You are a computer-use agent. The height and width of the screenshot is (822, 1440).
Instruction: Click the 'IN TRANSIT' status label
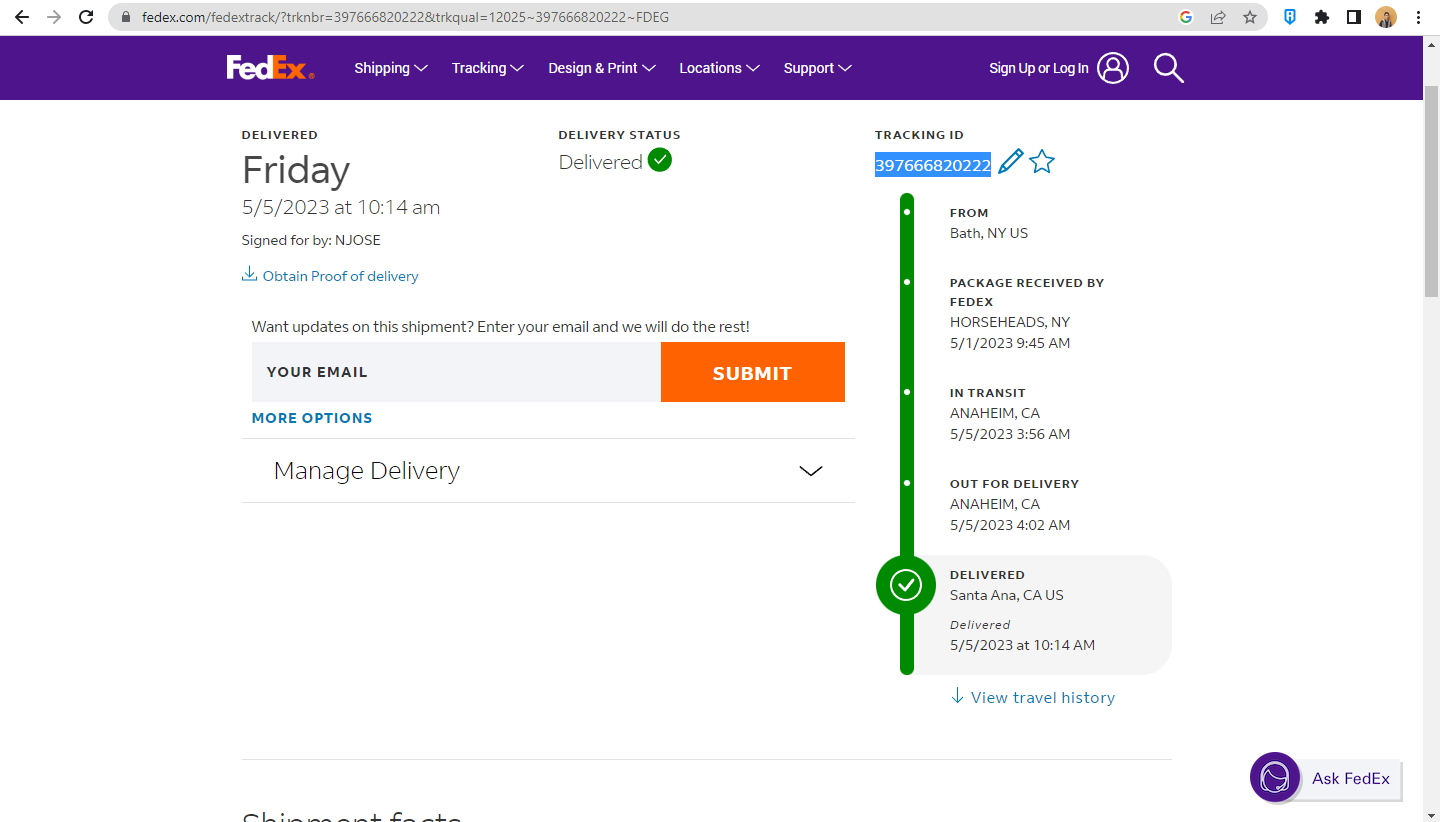click(988, 393)
